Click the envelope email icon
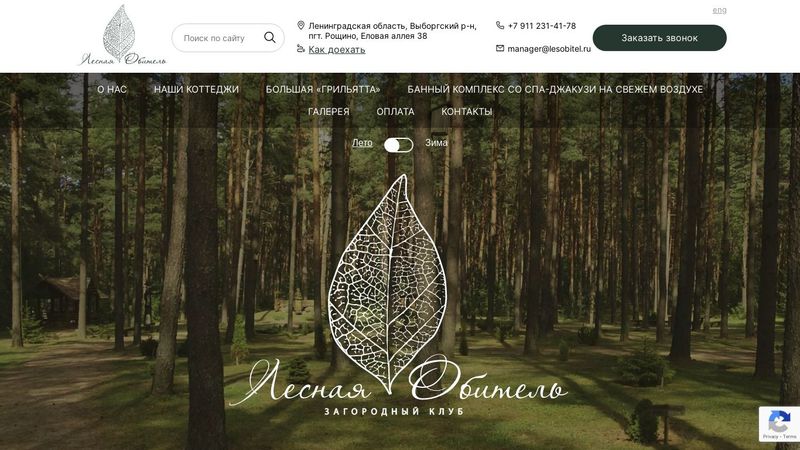800x450 pixels. click(x=499, y=48)
